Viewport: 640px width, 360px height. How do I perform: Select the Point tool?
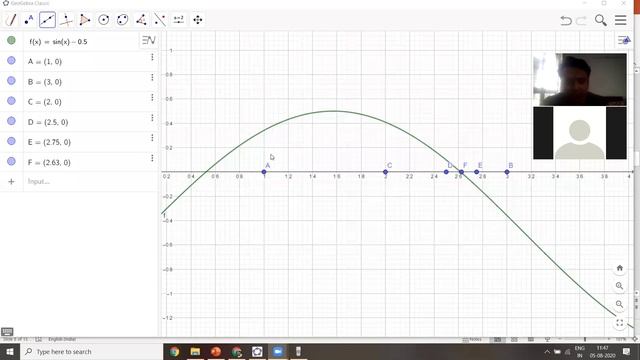pyautogui.click(x=29, y=20)
